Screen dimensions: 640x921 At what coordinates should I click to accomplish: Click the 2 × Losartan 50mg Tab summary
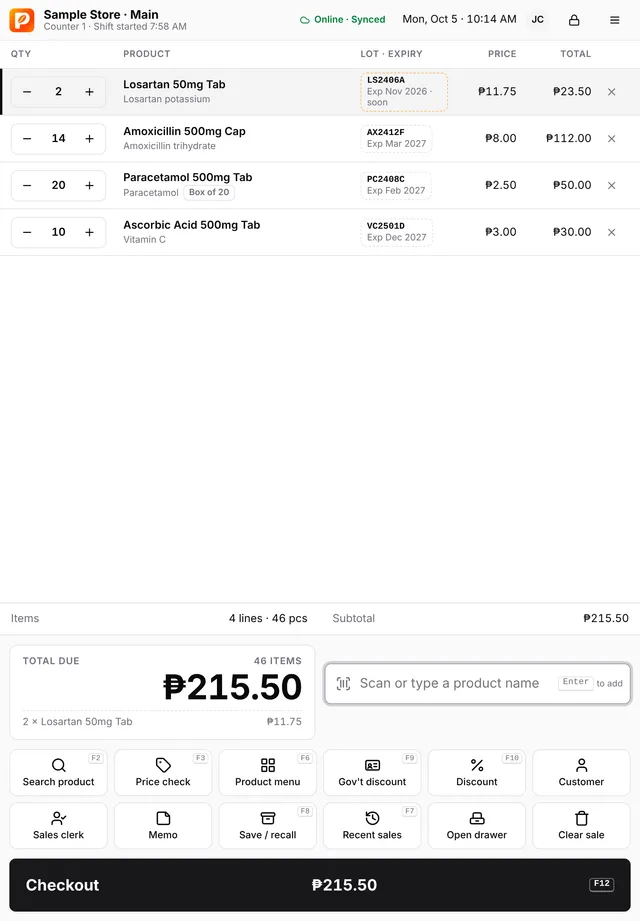click(x=78, y=722)
